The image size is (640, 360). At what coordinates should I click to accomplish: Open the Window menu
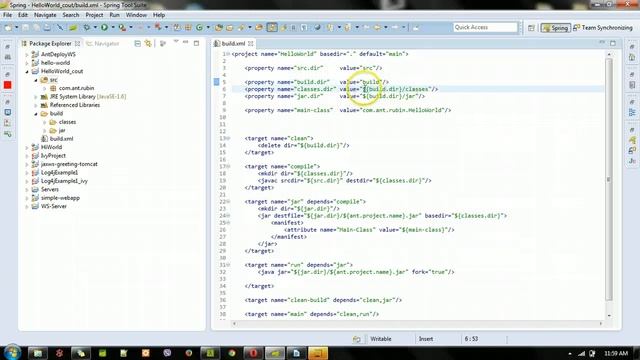(x=136, y=15)
